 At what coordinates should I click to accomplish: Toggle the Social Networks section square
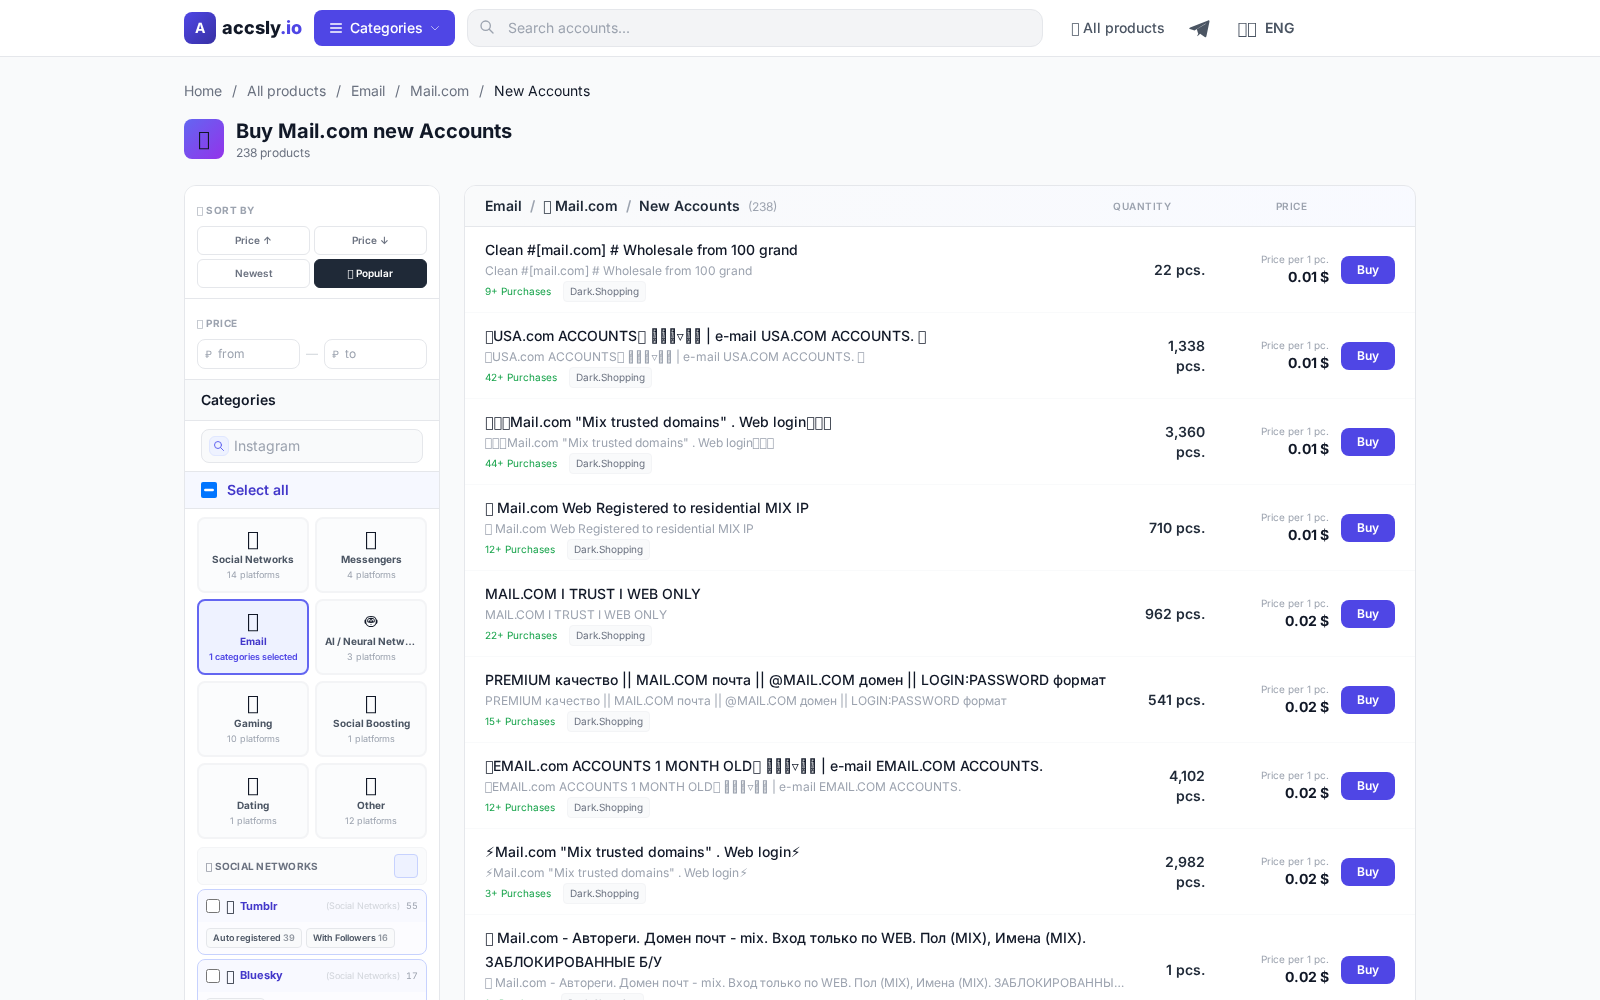pyautogui.click(x=406, y=866)
